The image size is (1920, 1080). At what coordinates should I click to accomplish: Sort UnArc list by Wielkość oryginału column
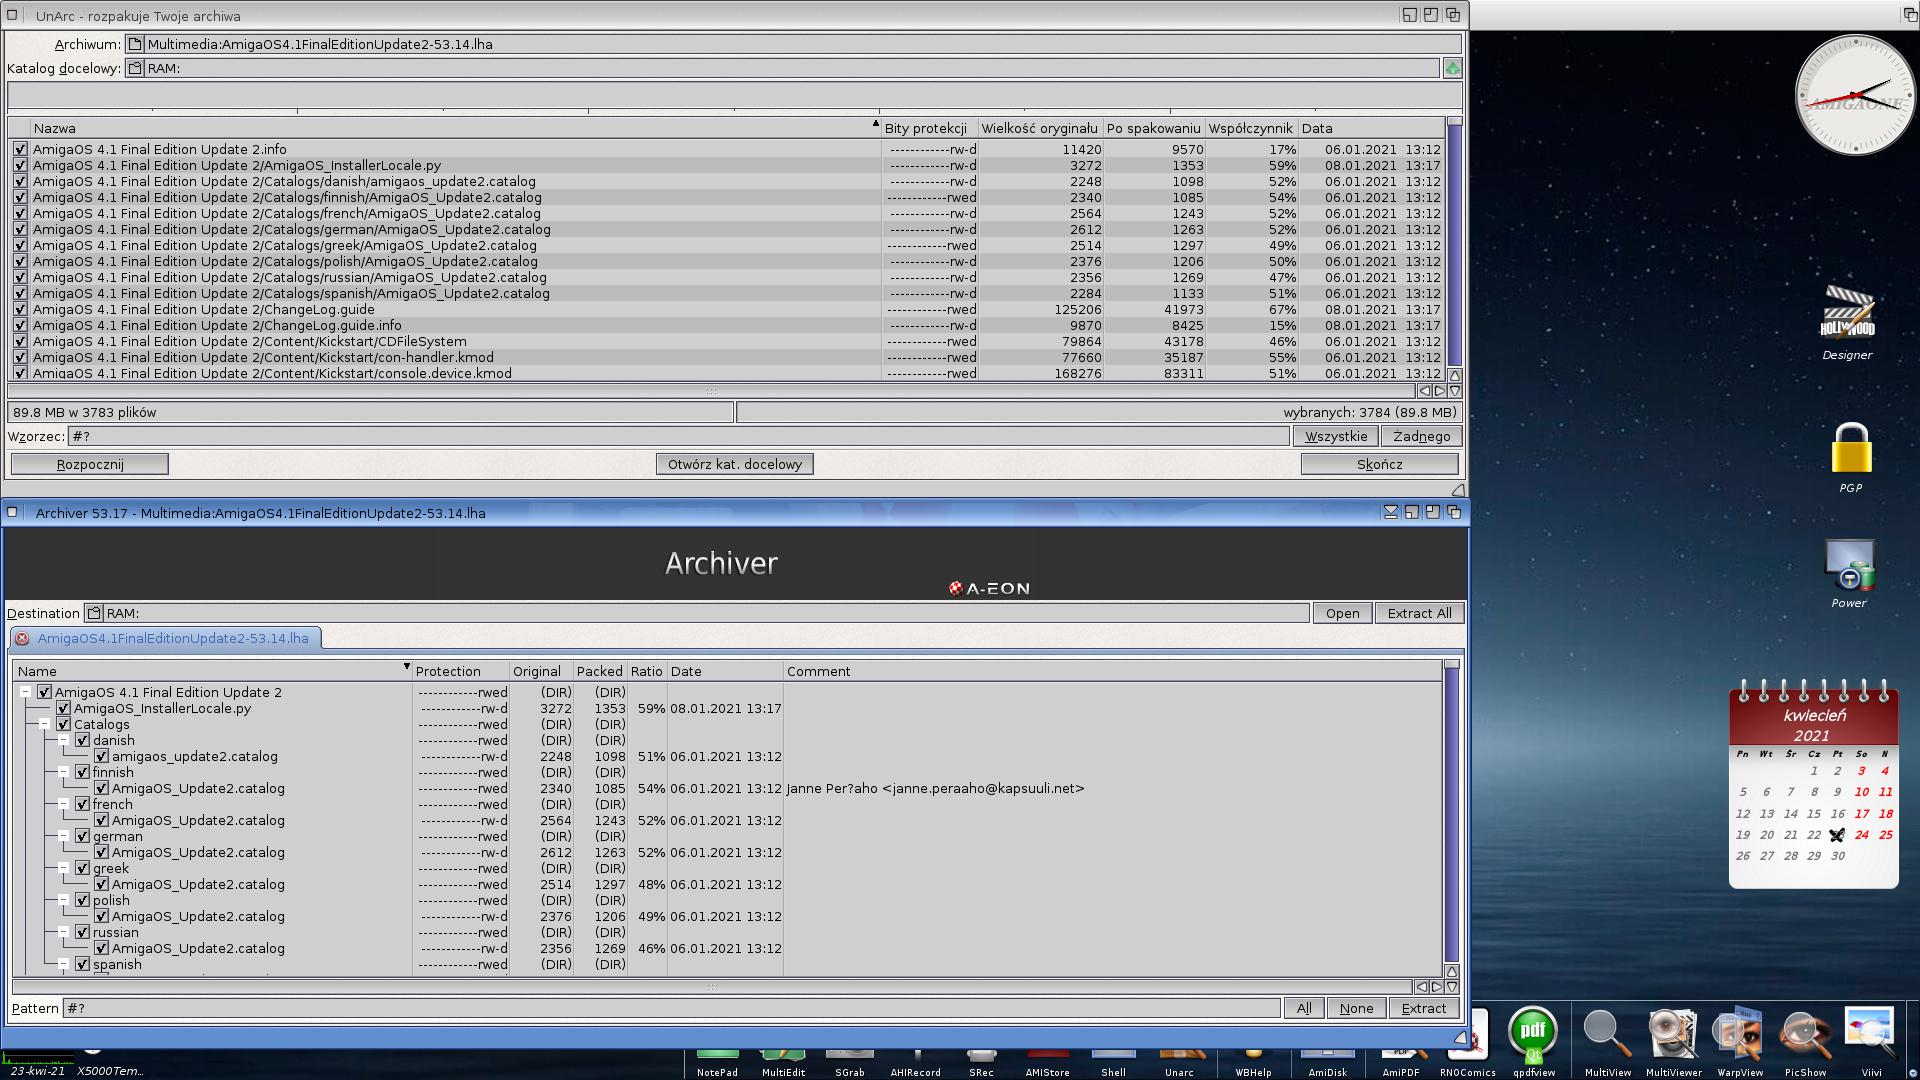(1040, 128)
